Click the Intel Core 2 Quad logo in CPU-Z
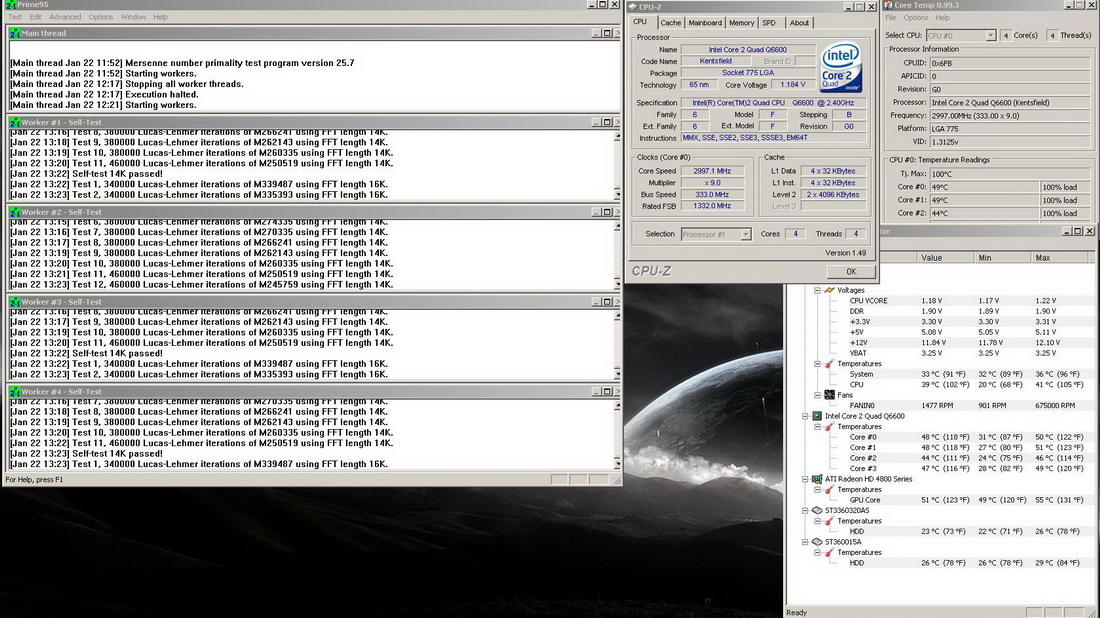 click(x=840, y=68)
